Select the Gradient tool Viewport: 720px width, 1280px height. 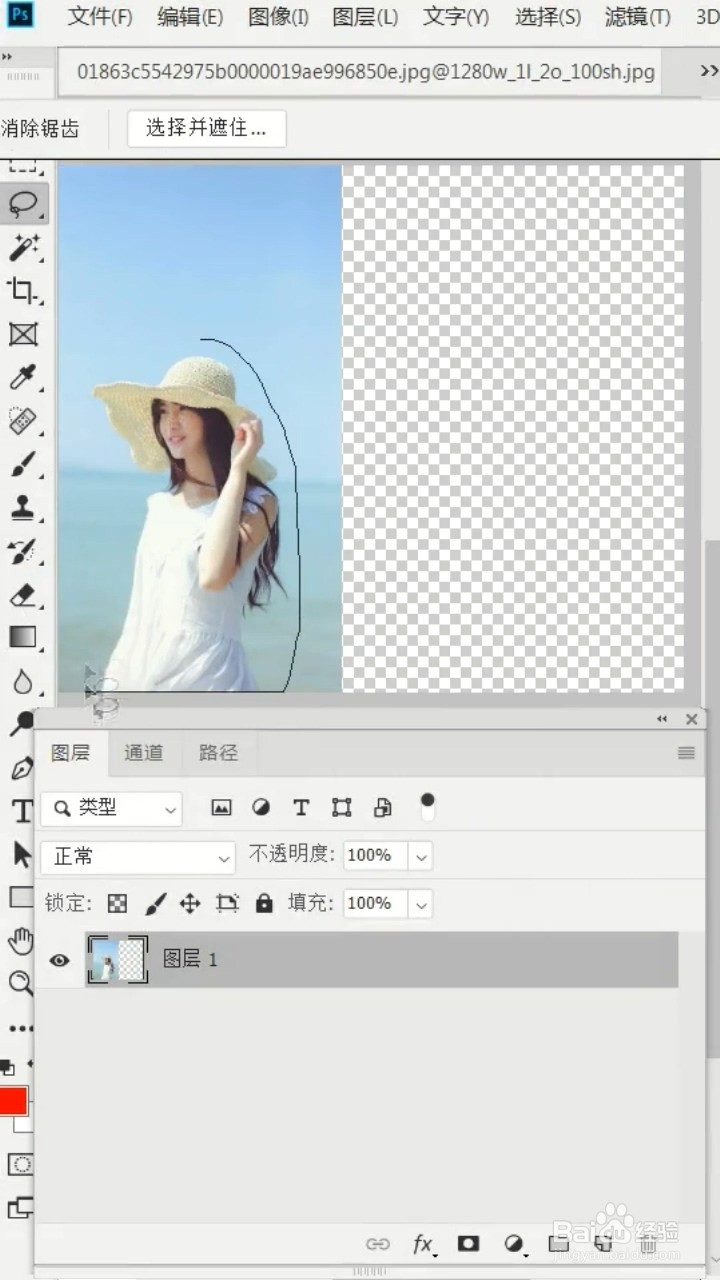(x=22, y=637)
